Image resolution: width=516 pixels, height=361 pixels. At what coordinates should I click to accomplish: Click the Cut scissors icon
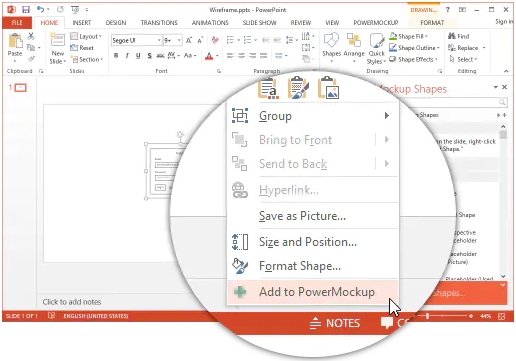pos(31,36)
